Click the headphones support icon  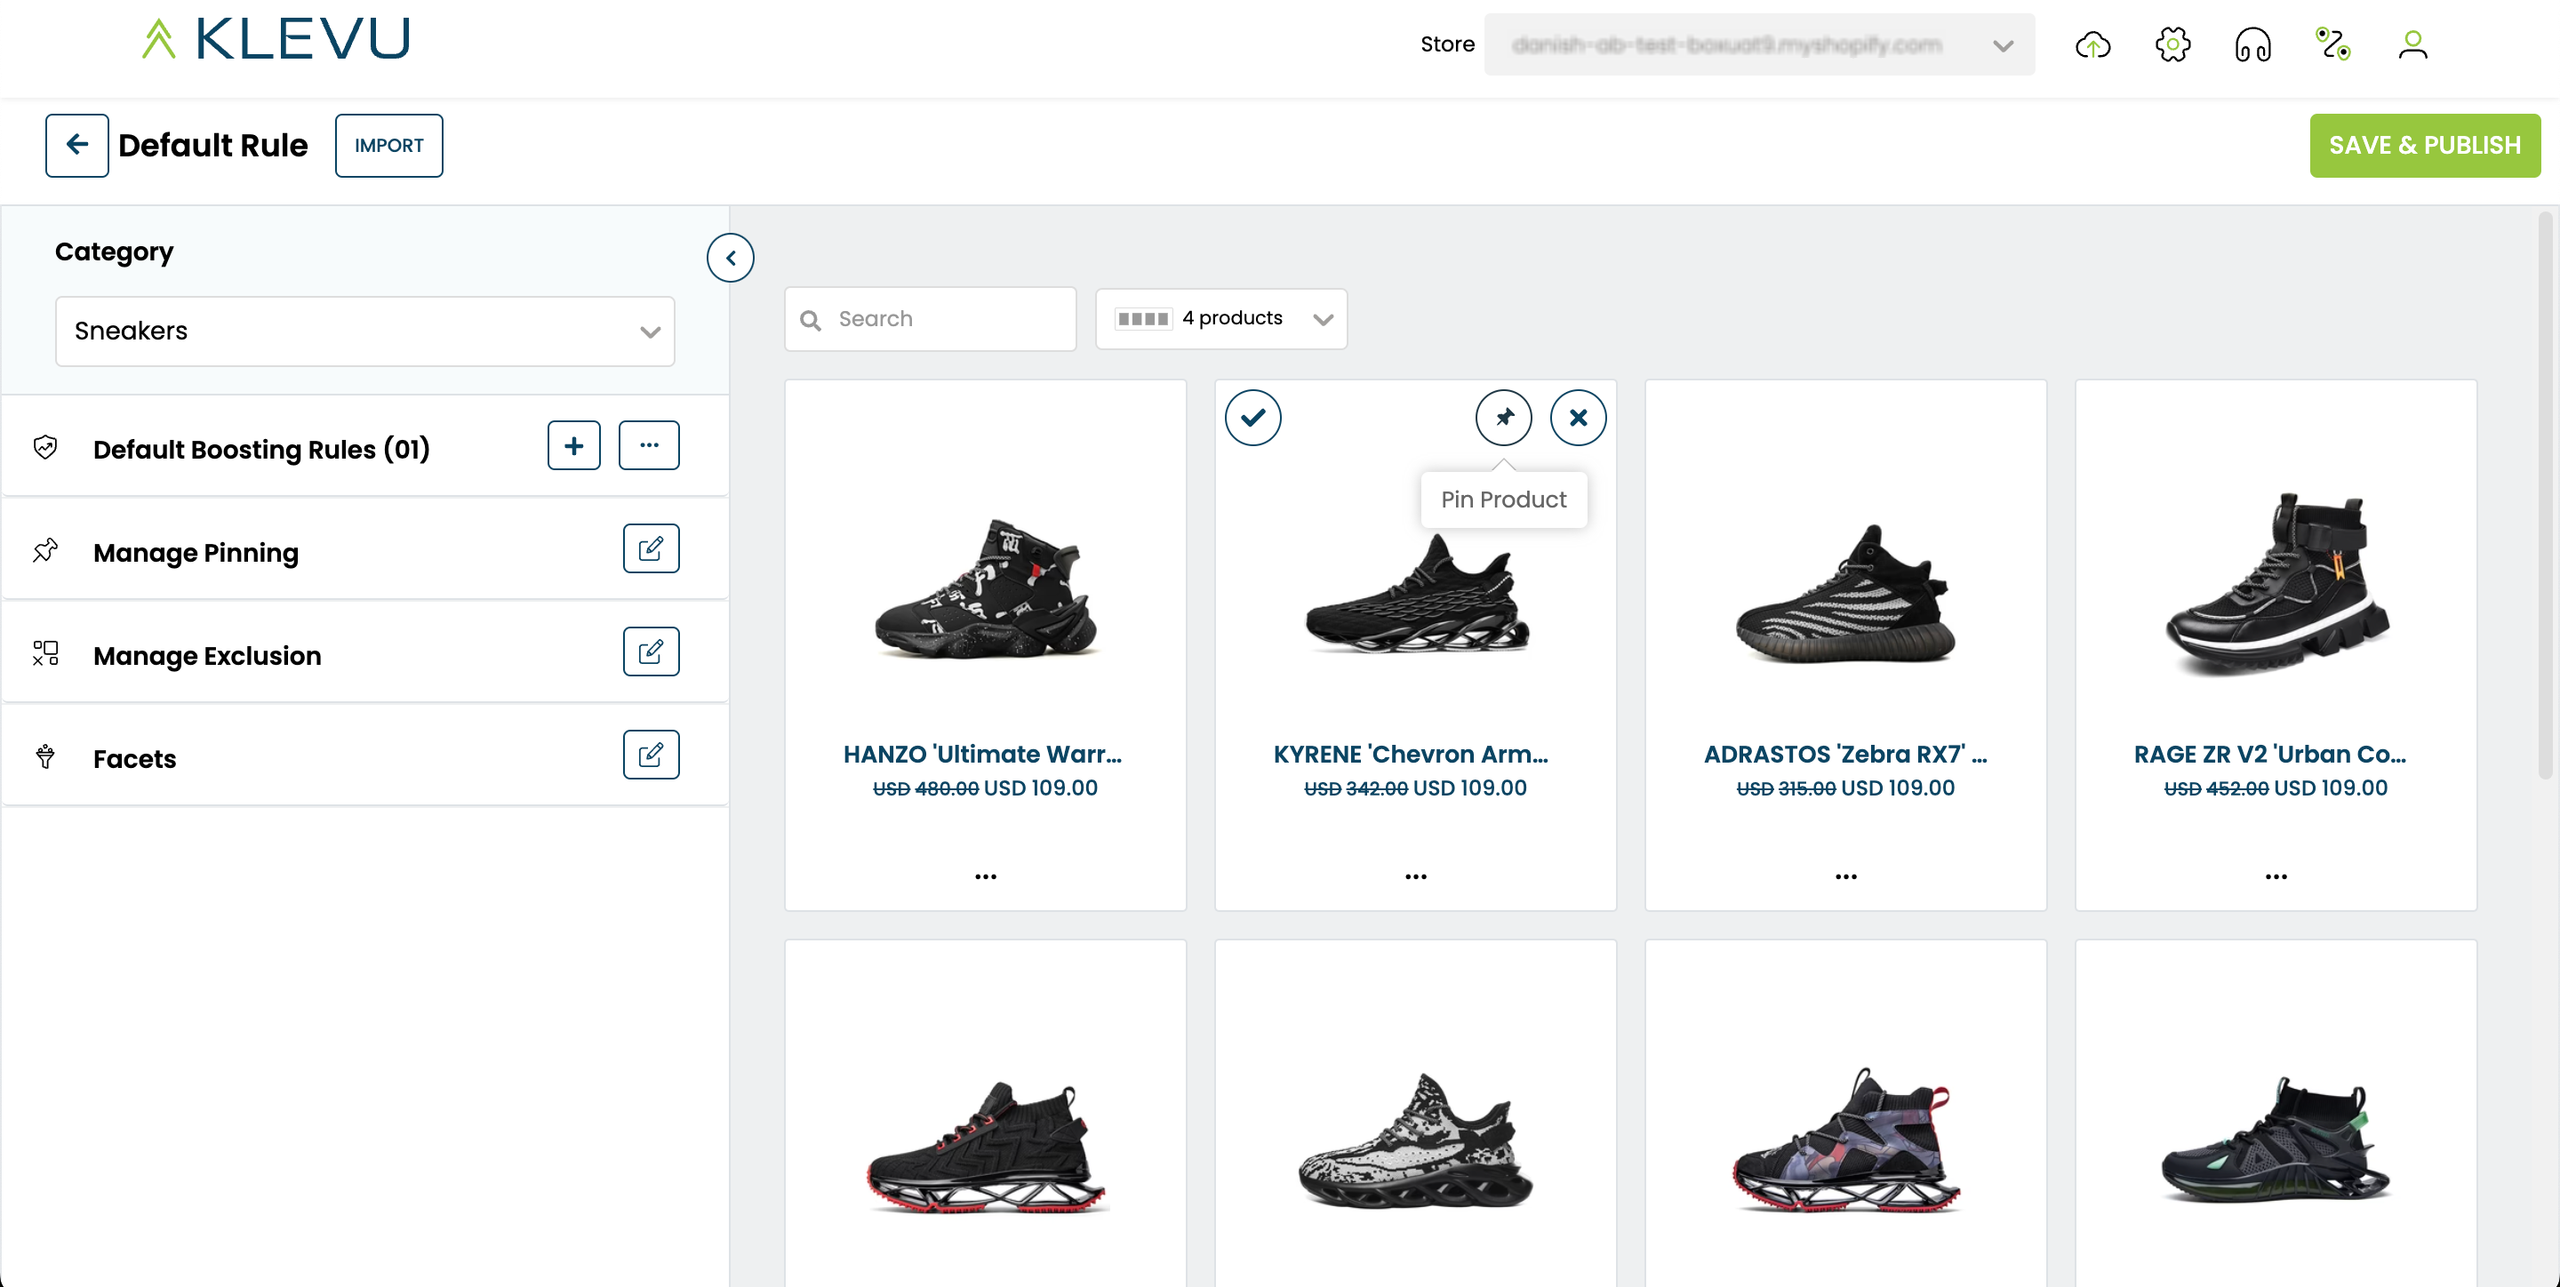point(2252,45)
